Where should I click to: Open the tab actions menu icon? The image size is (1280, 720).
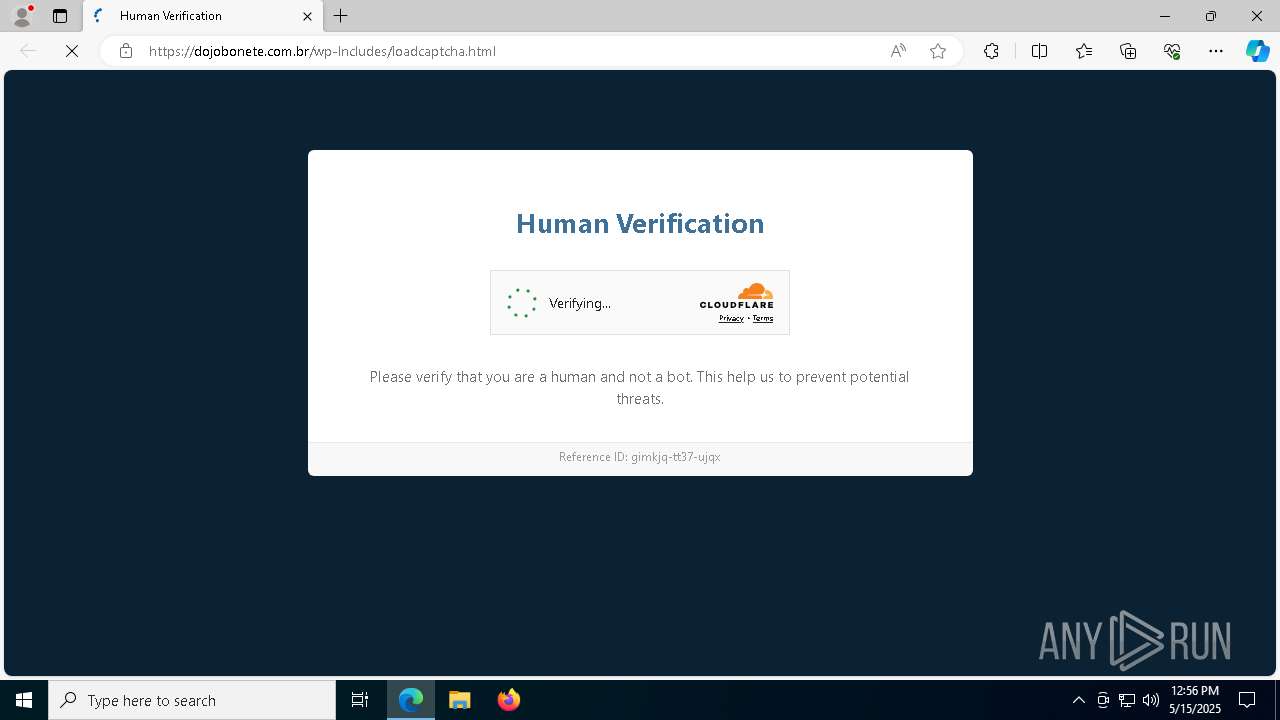point(60,16)
